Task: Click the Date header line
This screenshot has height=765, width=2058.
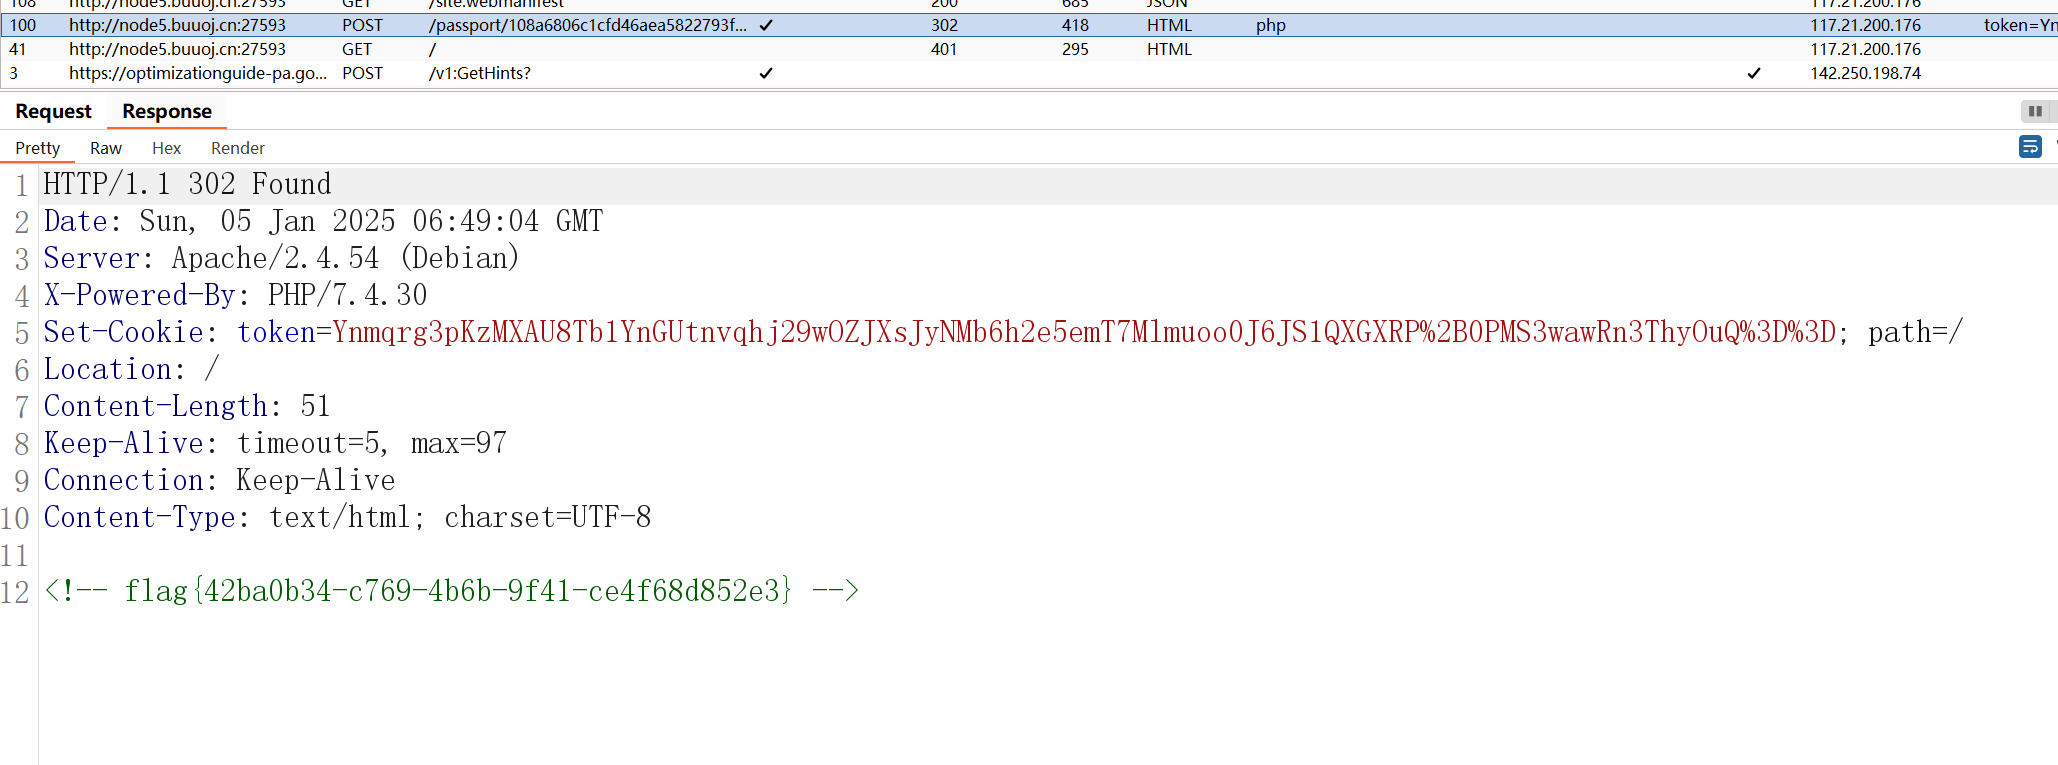Action: tap(323, 221)
